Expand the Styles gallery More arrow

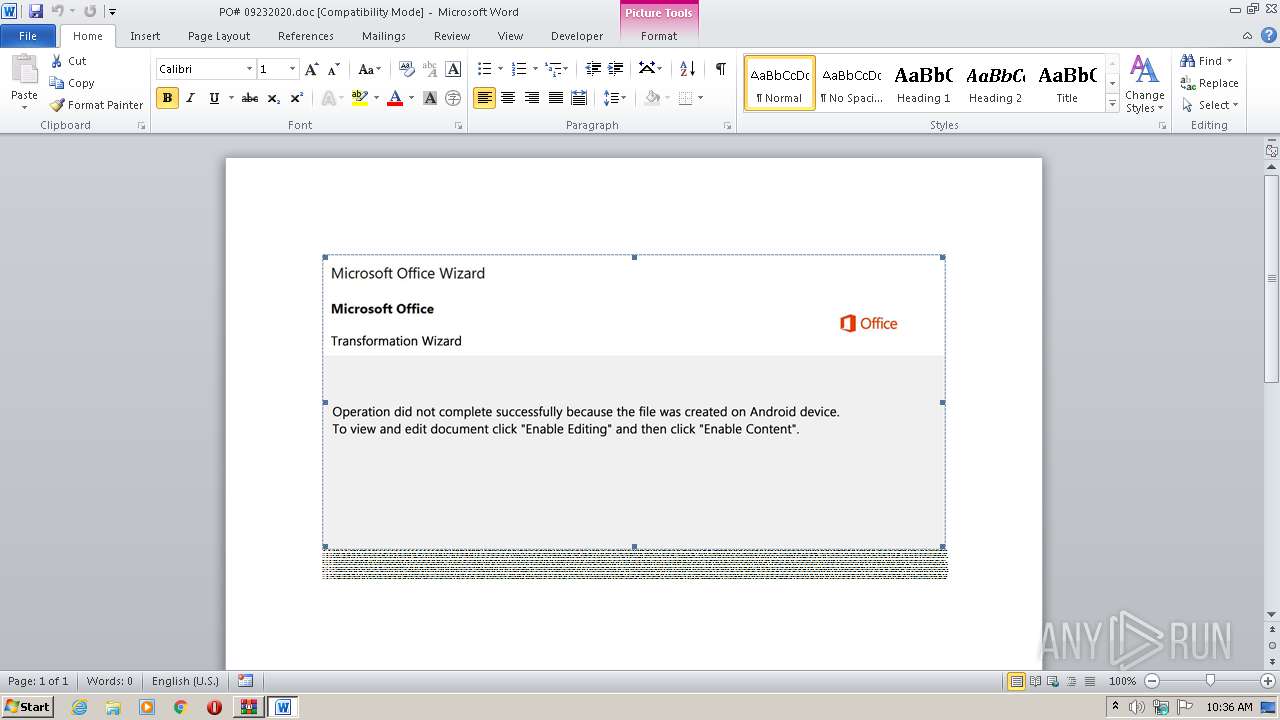tap(1112, 104)
